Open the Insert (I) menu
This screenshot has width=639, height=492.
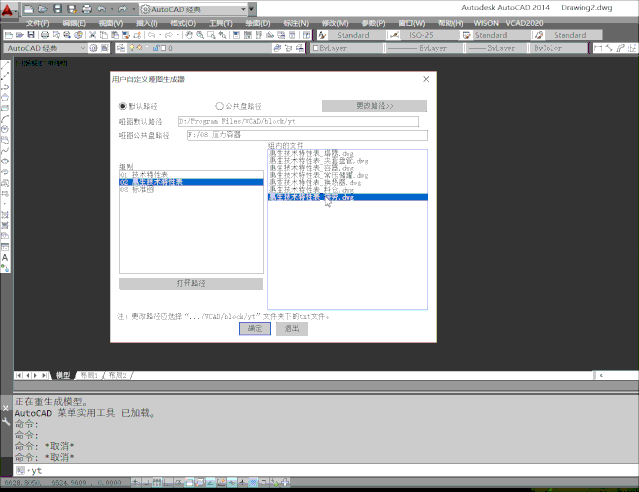tap(146, 23)
